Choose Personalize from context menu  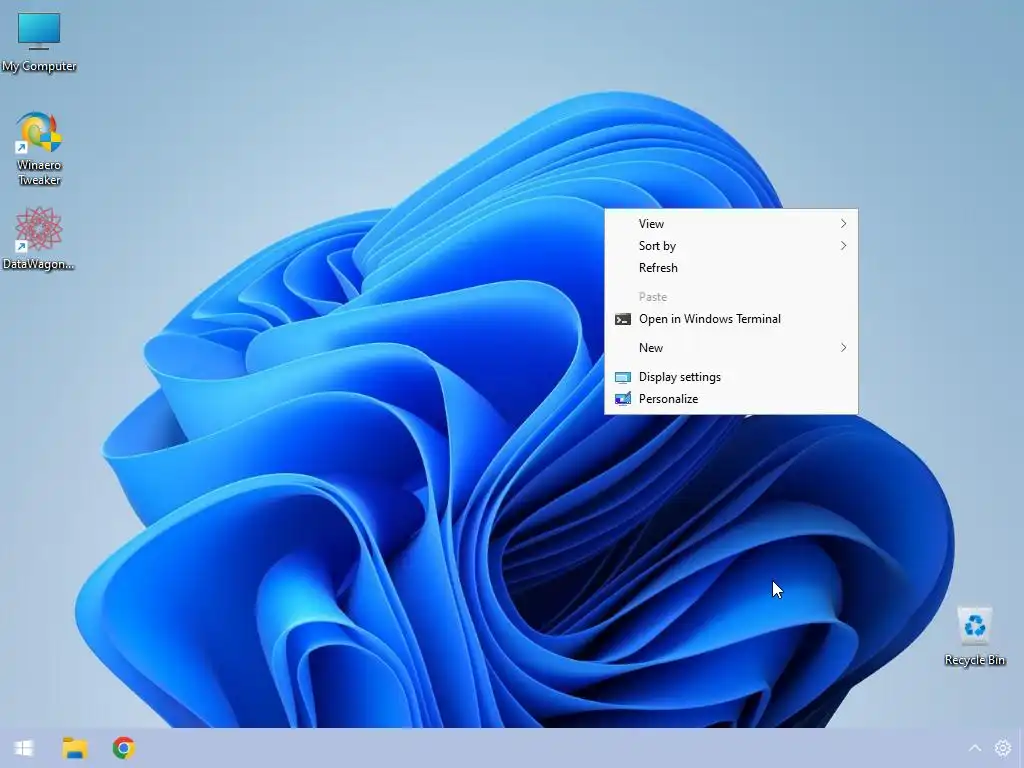[x=731, y=399]
